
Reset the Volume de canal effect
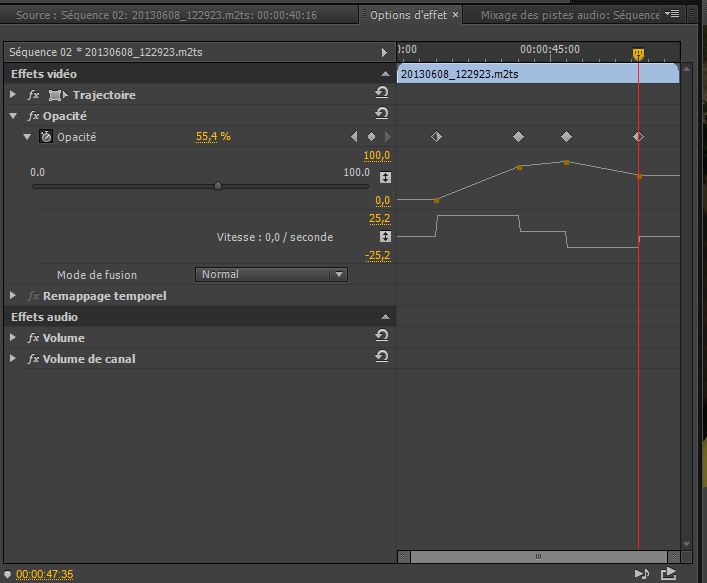(381, 357)
